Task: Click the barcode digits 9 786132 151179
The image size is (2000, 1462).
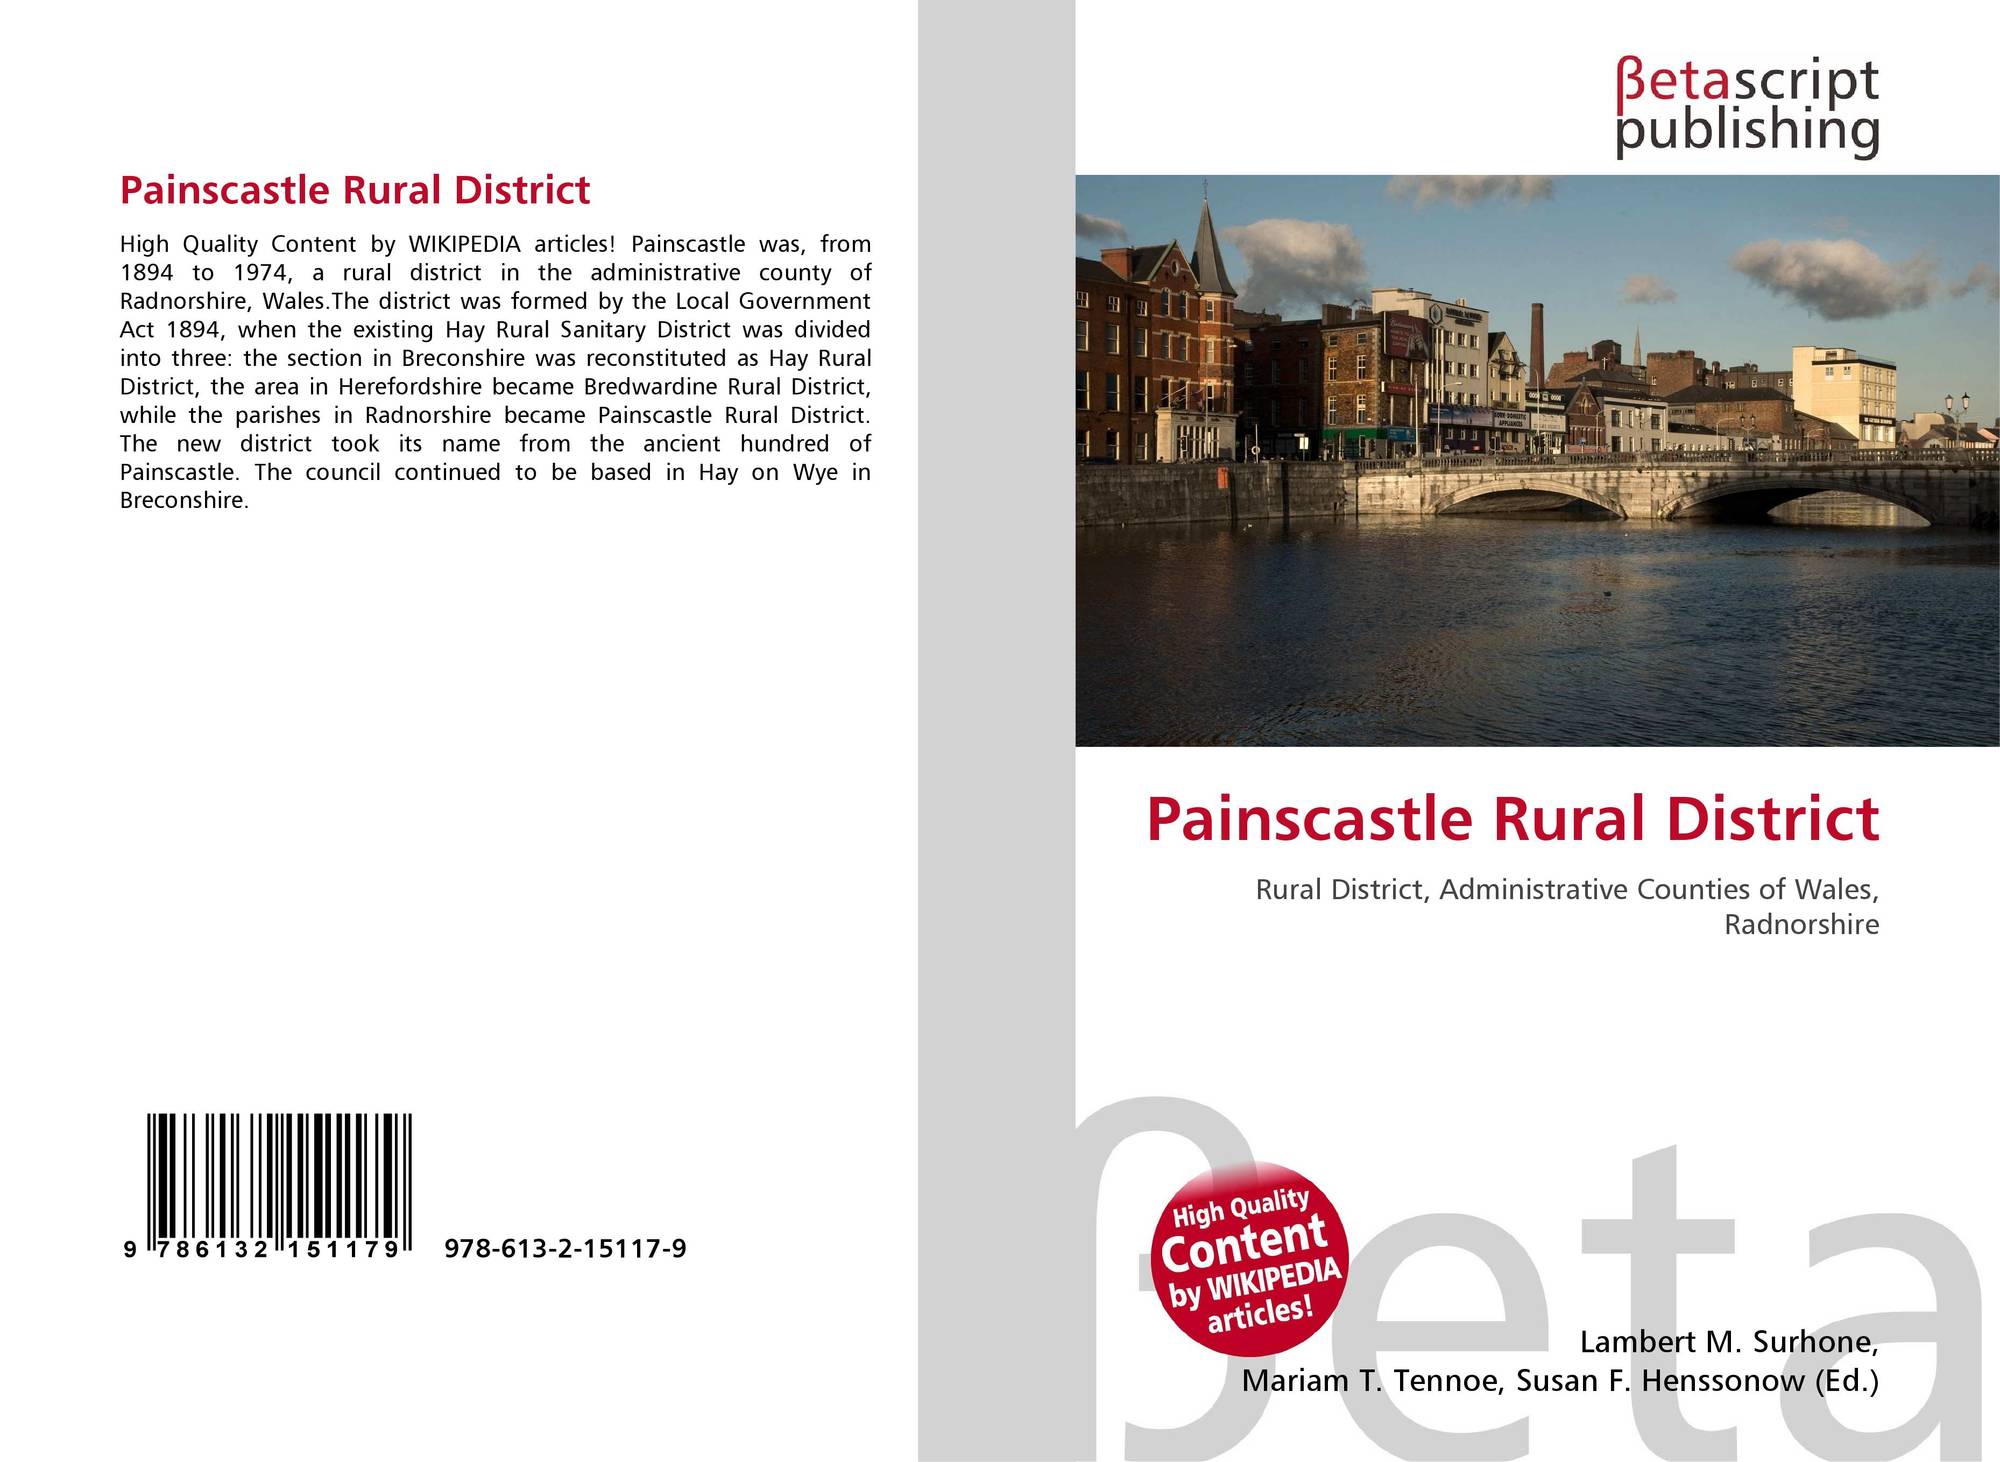Action: pos(262,1249)
